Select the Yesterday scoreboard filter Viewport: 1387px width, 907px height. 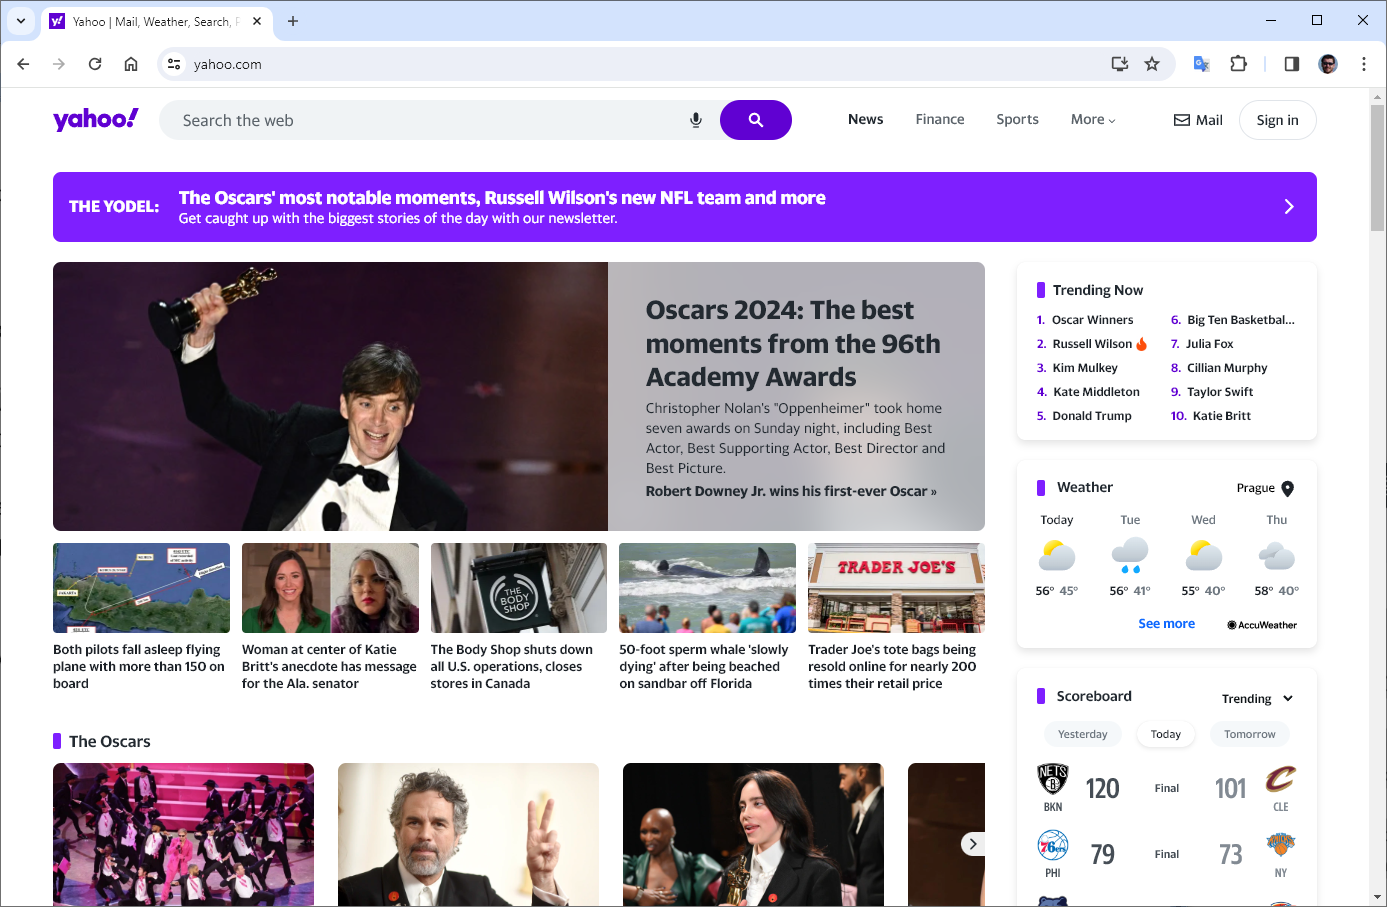[1082, 734]
